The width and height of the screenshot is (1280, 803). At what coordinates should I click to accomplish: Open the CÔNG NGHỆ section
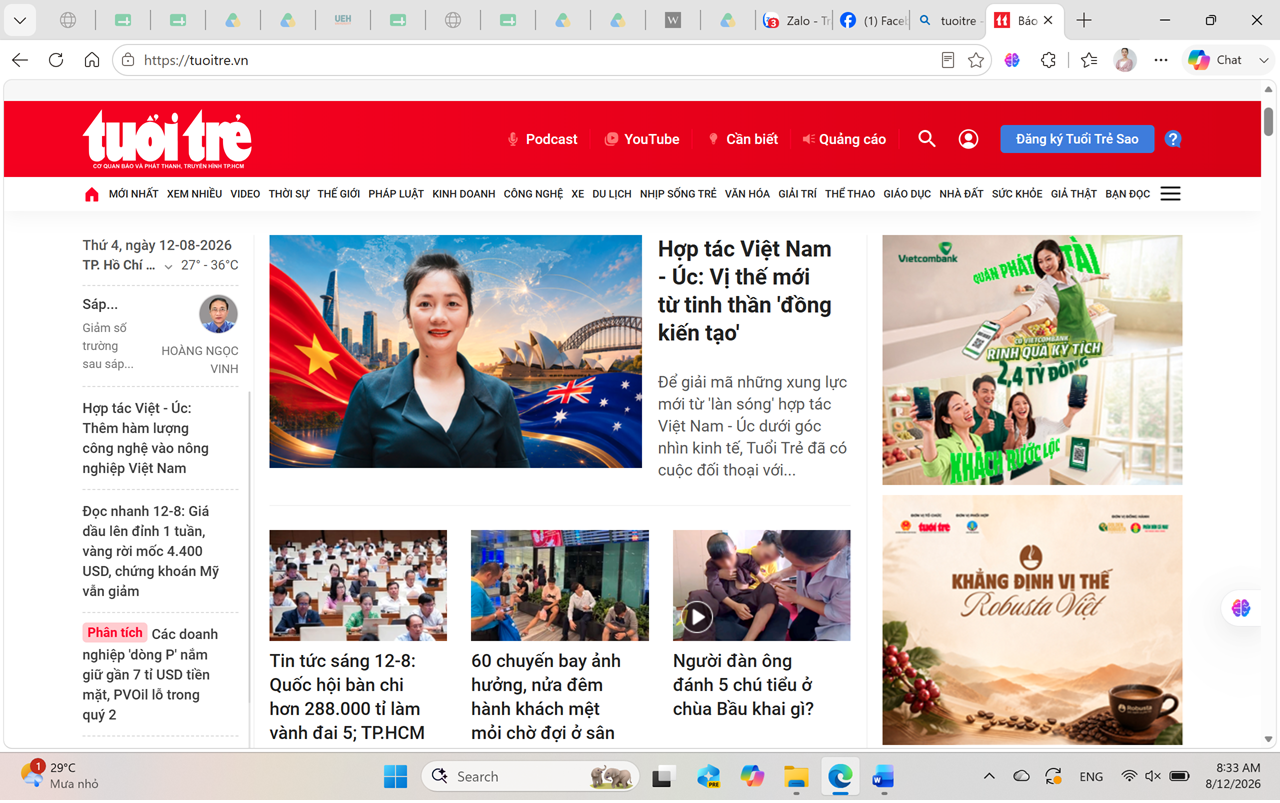point(533,194)
